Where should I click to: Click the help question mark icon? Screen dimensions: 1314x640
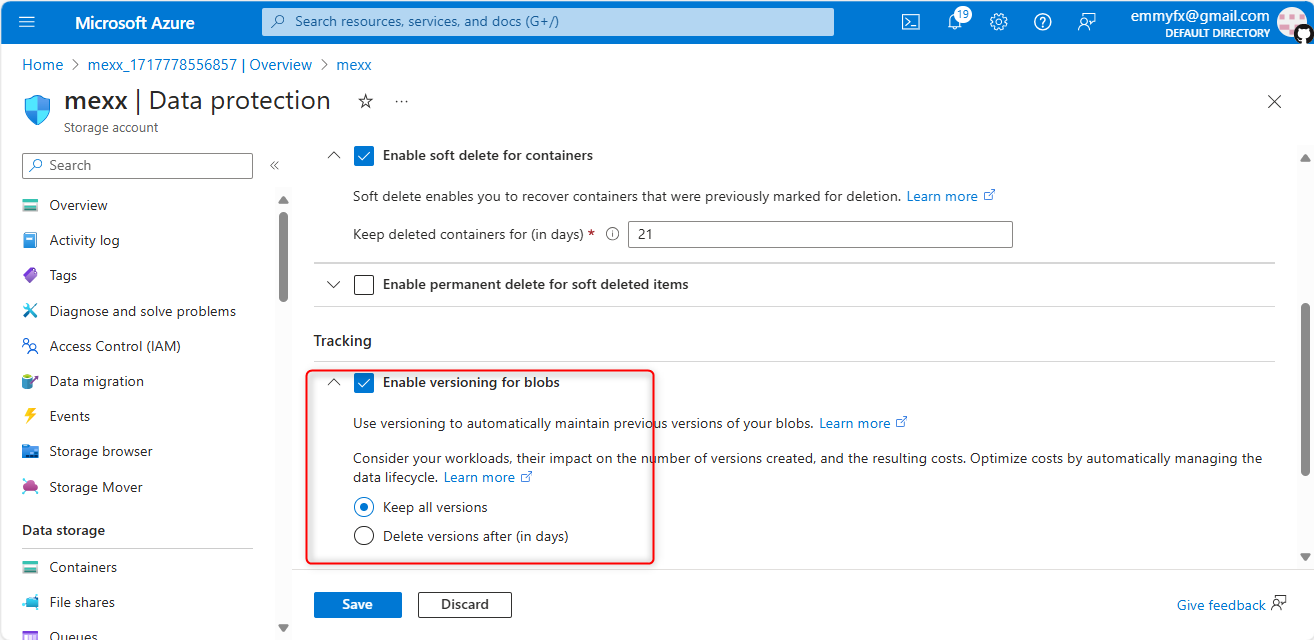point(1042,22)
